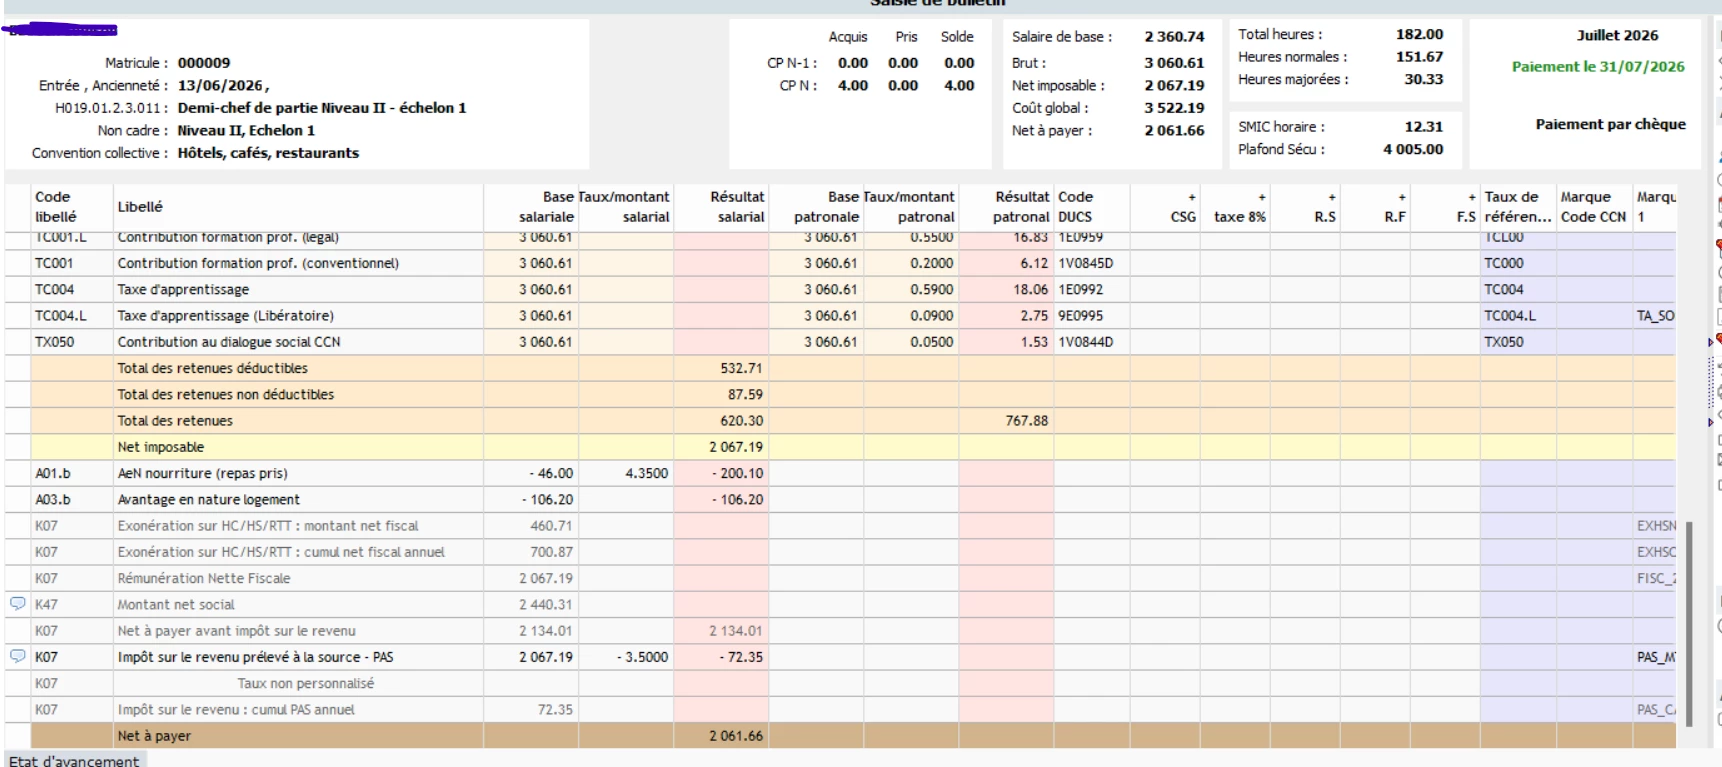The height and width of the screenshot is (767, 1722).
Task: Click the Paiement par chèque label
Action: pos(1610,125)
